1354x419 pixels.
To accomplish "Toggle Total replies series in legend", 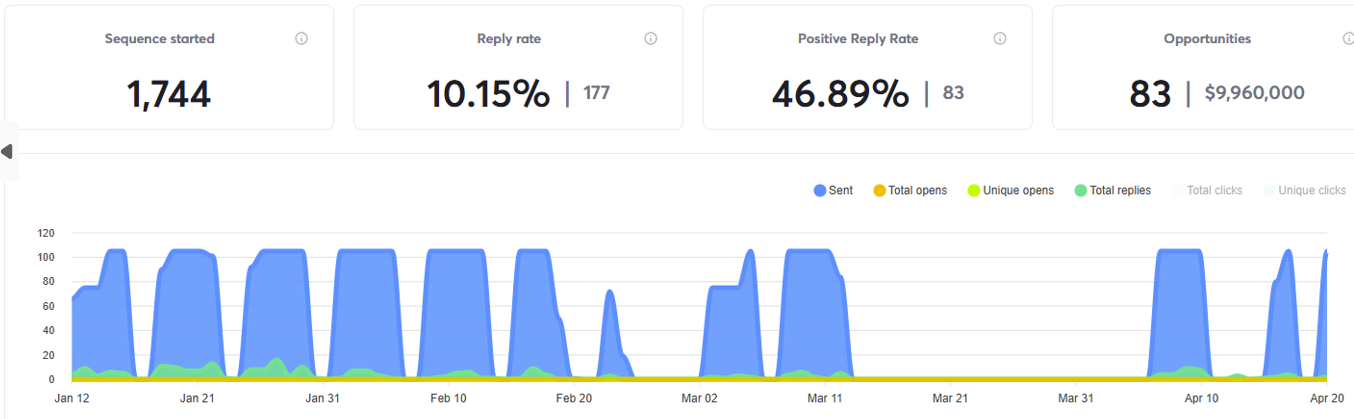I will 1112,190.
